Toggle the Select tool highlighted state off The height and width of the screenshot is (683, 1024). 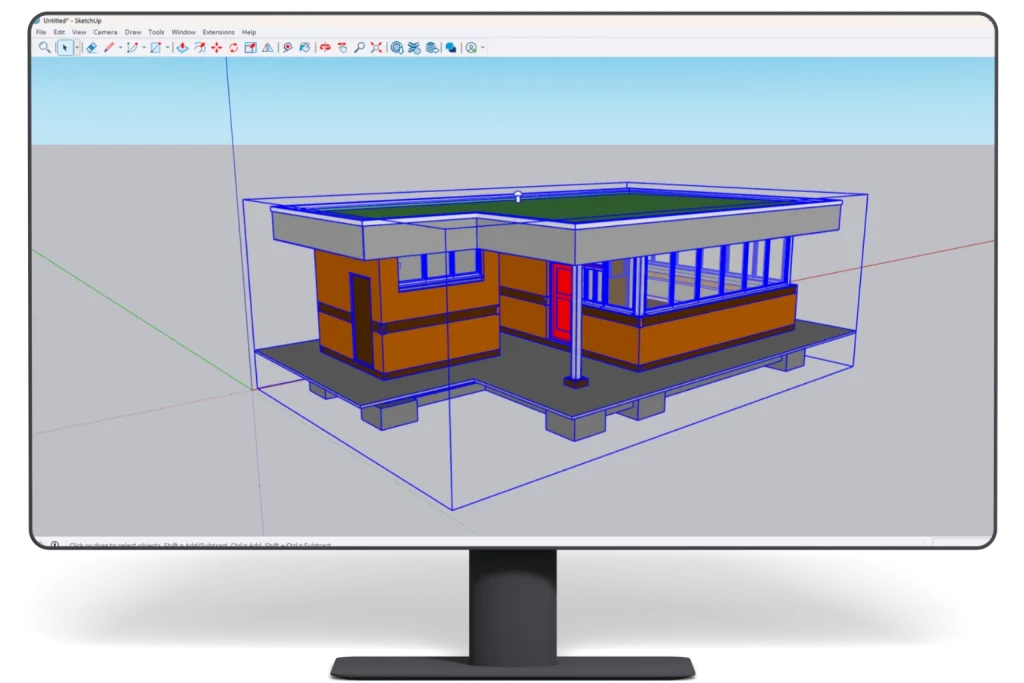tap(66, 47)
